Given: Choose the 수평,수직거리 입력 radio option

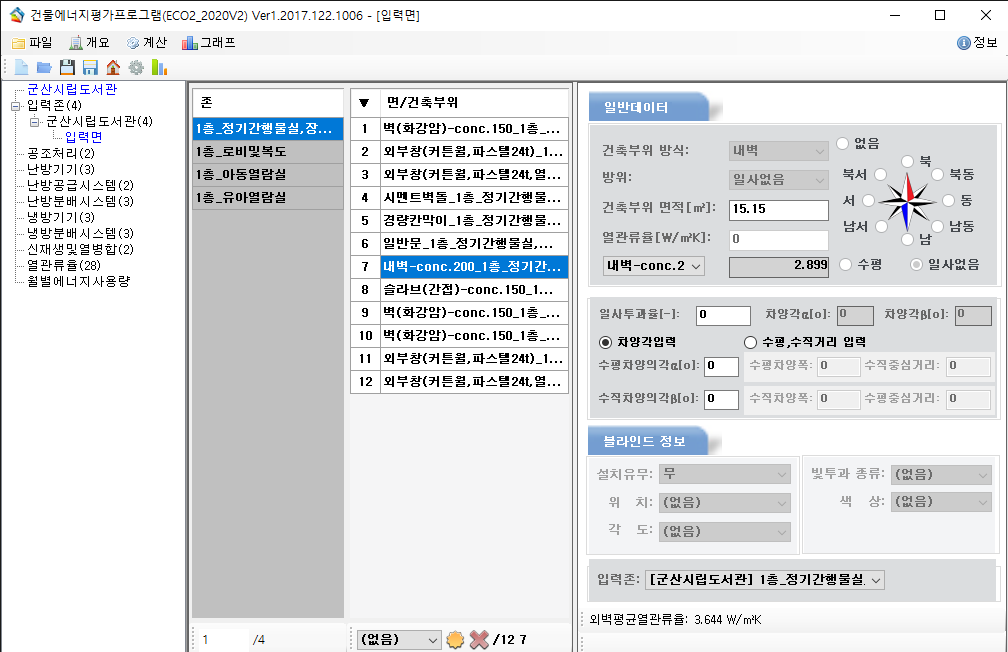Looking at the screenshot, I should tap(750, 342).
